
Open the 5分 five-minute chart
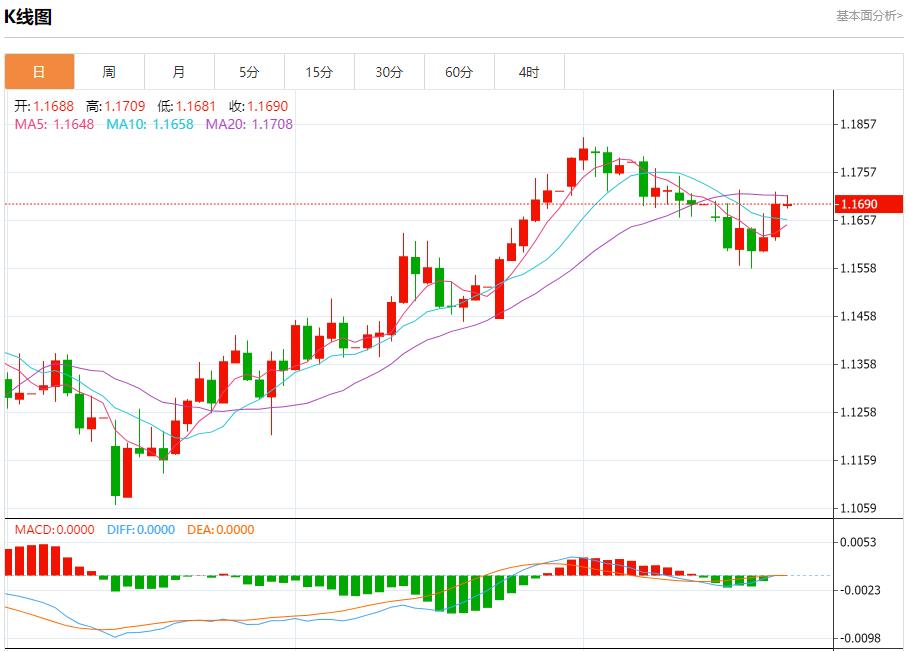[248, 71]
